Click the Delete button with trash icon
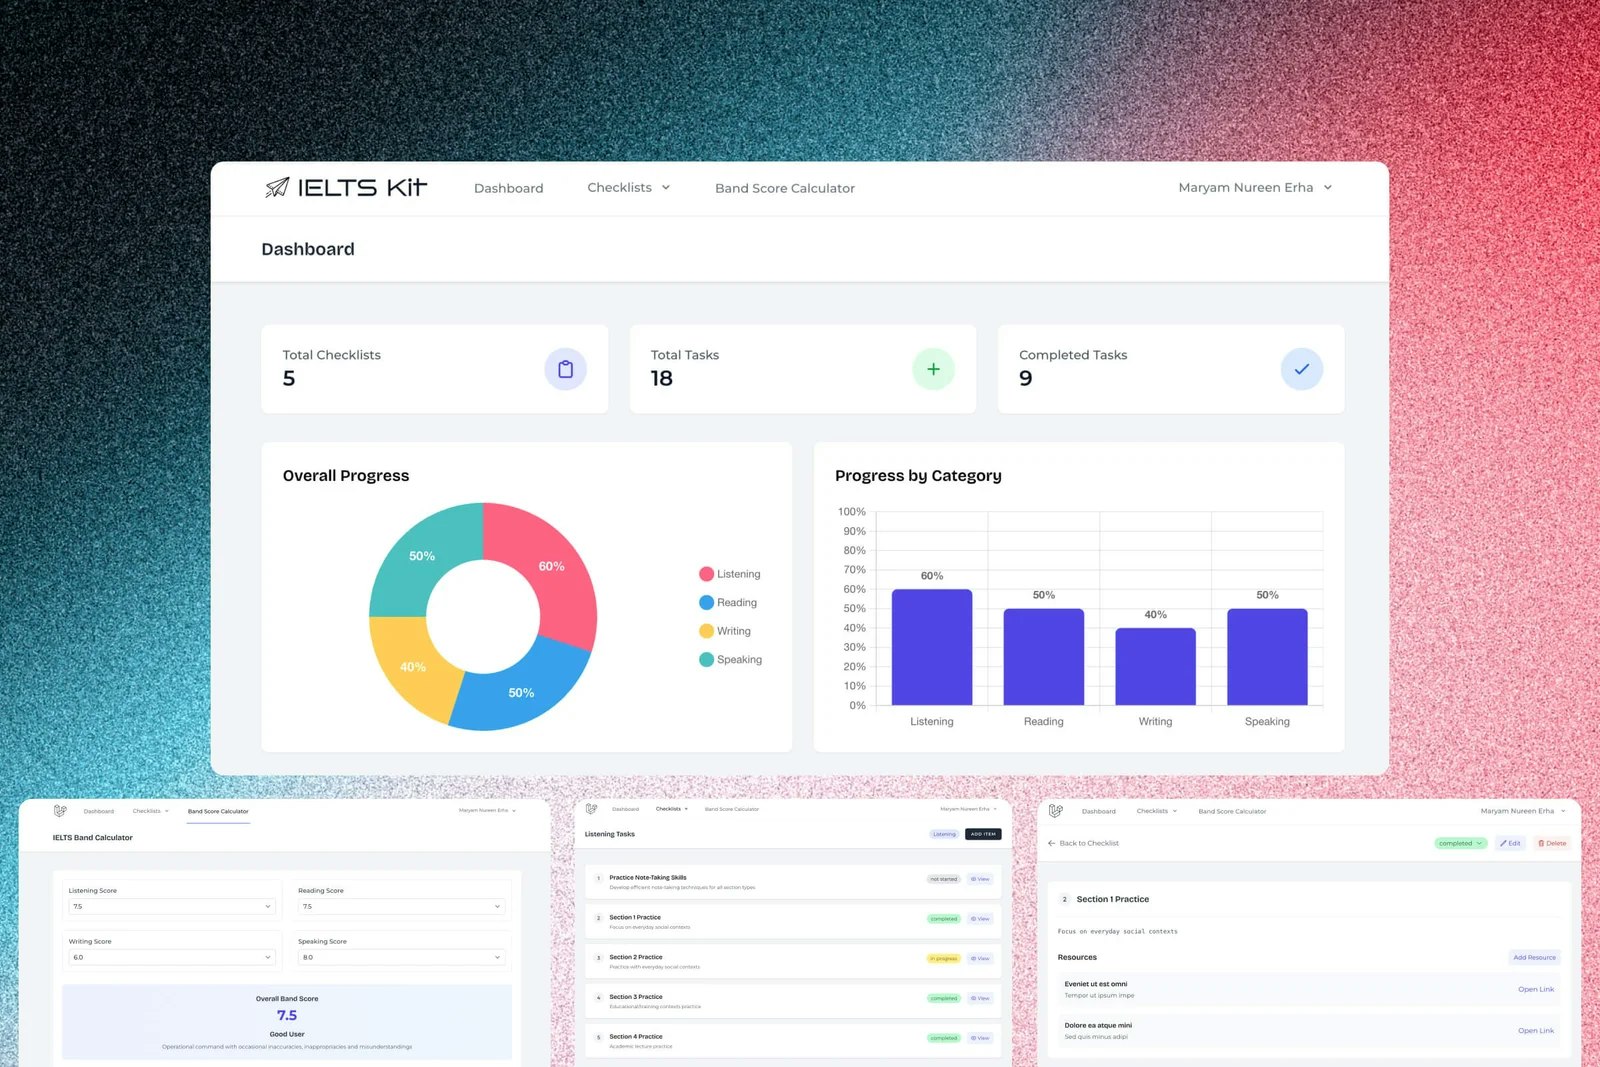Image resolution: width=1600 pixels, height=1067 pixels. (1552, 843)
